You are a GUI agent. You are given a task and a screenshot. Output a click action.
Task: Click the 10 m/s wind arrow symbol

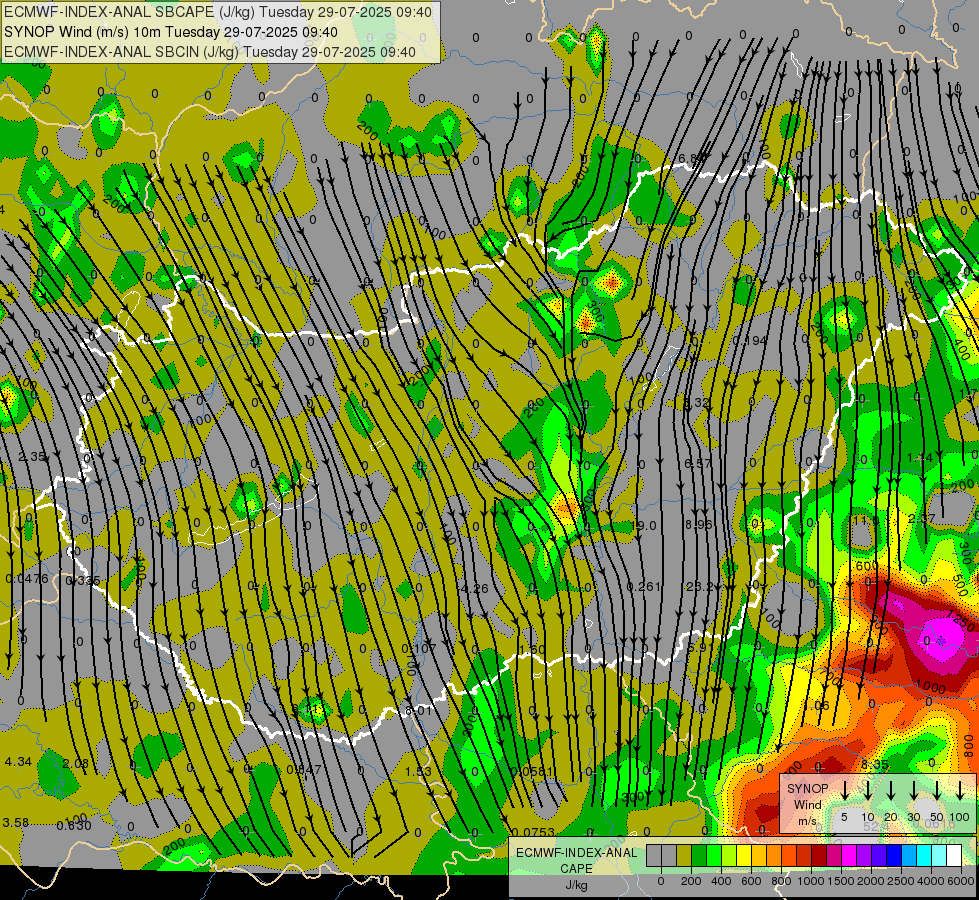pos(868,790)
